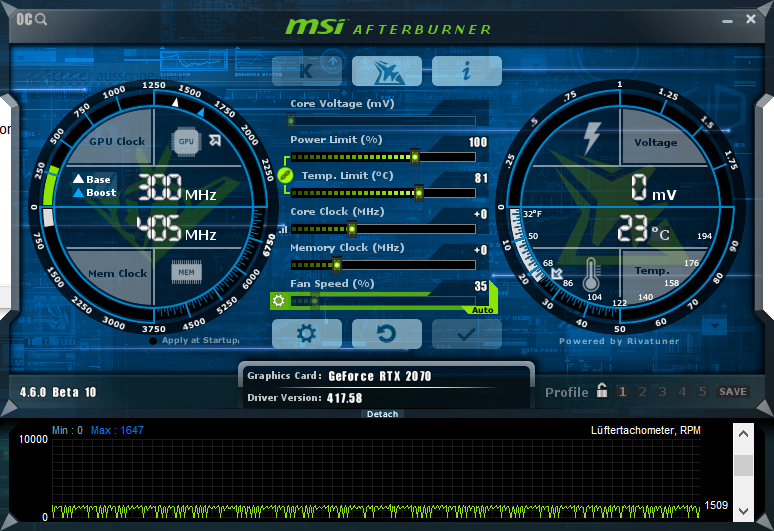Click the Power Limit slider handle
774x531 pixels.
click(415, 157)
